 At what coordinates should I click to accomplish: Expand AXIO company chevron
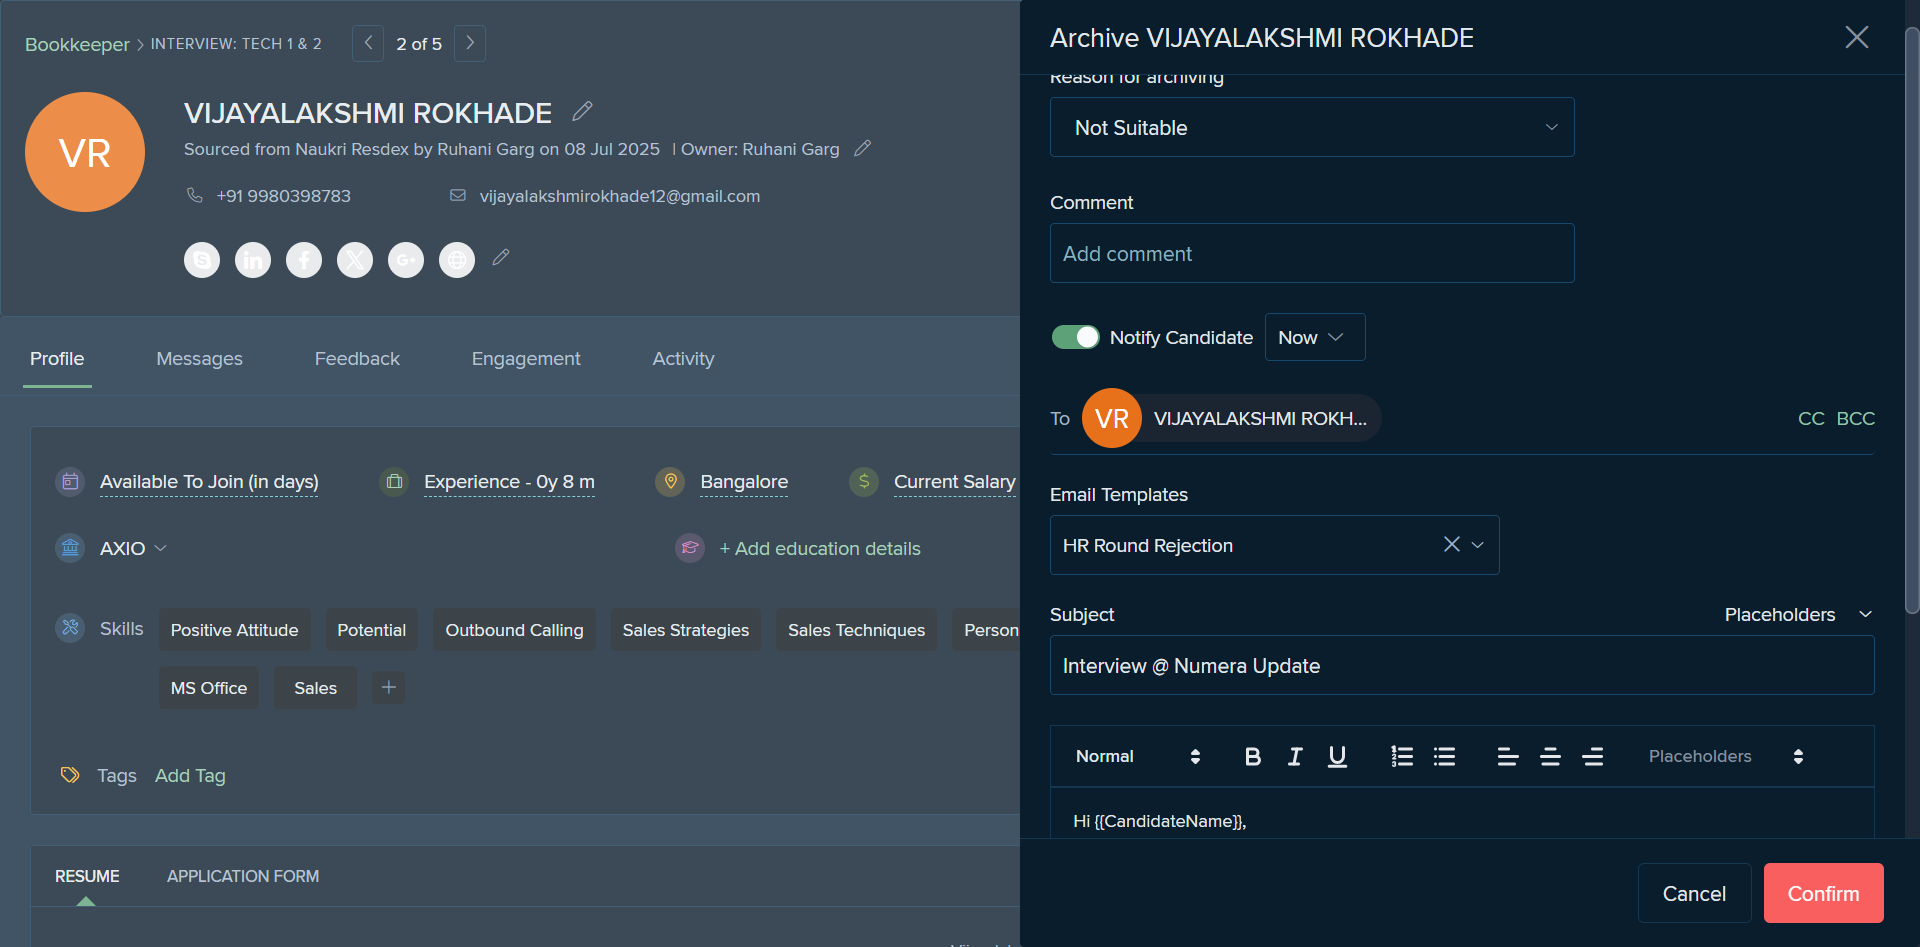(161, 548)
